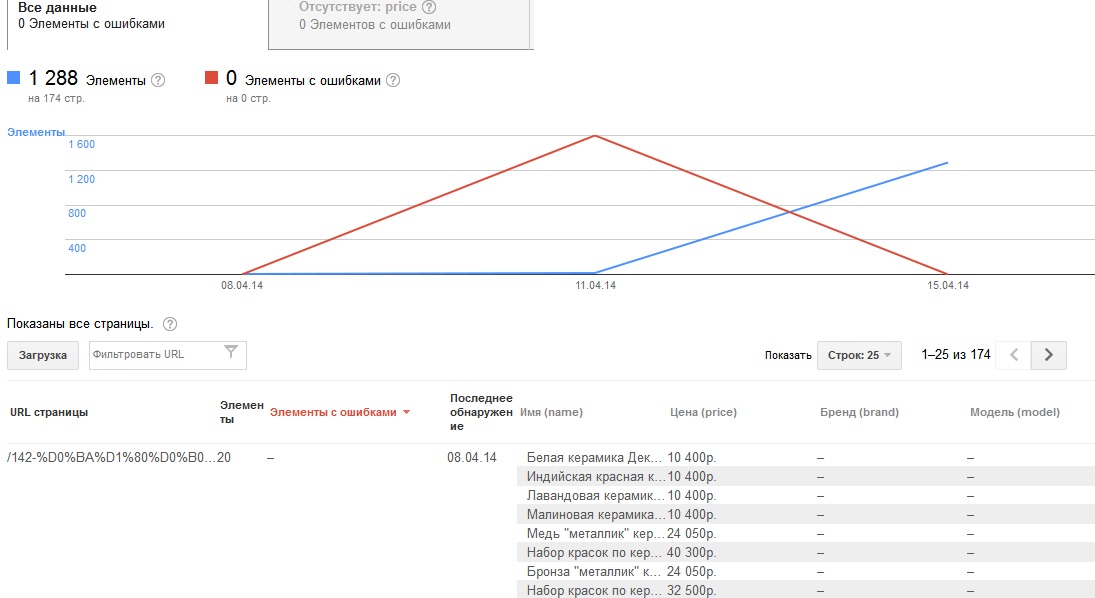Select Белая керамика item row
This screenshot has height=598, width=1095.
click(595, 458)
